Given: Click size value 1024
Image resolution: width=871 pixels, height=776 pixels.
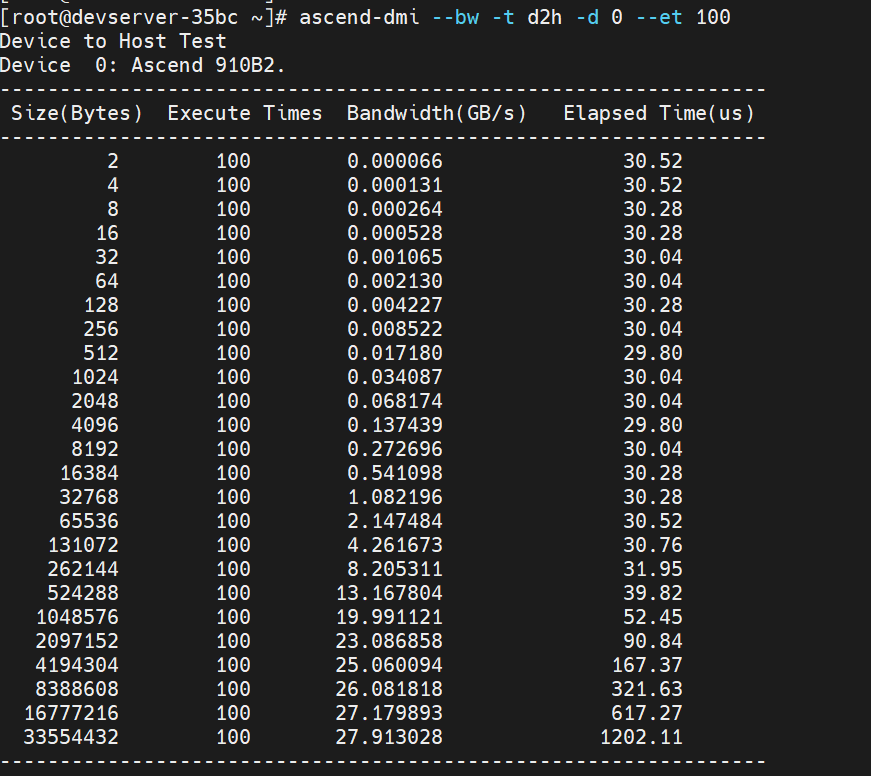Looking at the screenshot, I should click(x=95, y=377).
